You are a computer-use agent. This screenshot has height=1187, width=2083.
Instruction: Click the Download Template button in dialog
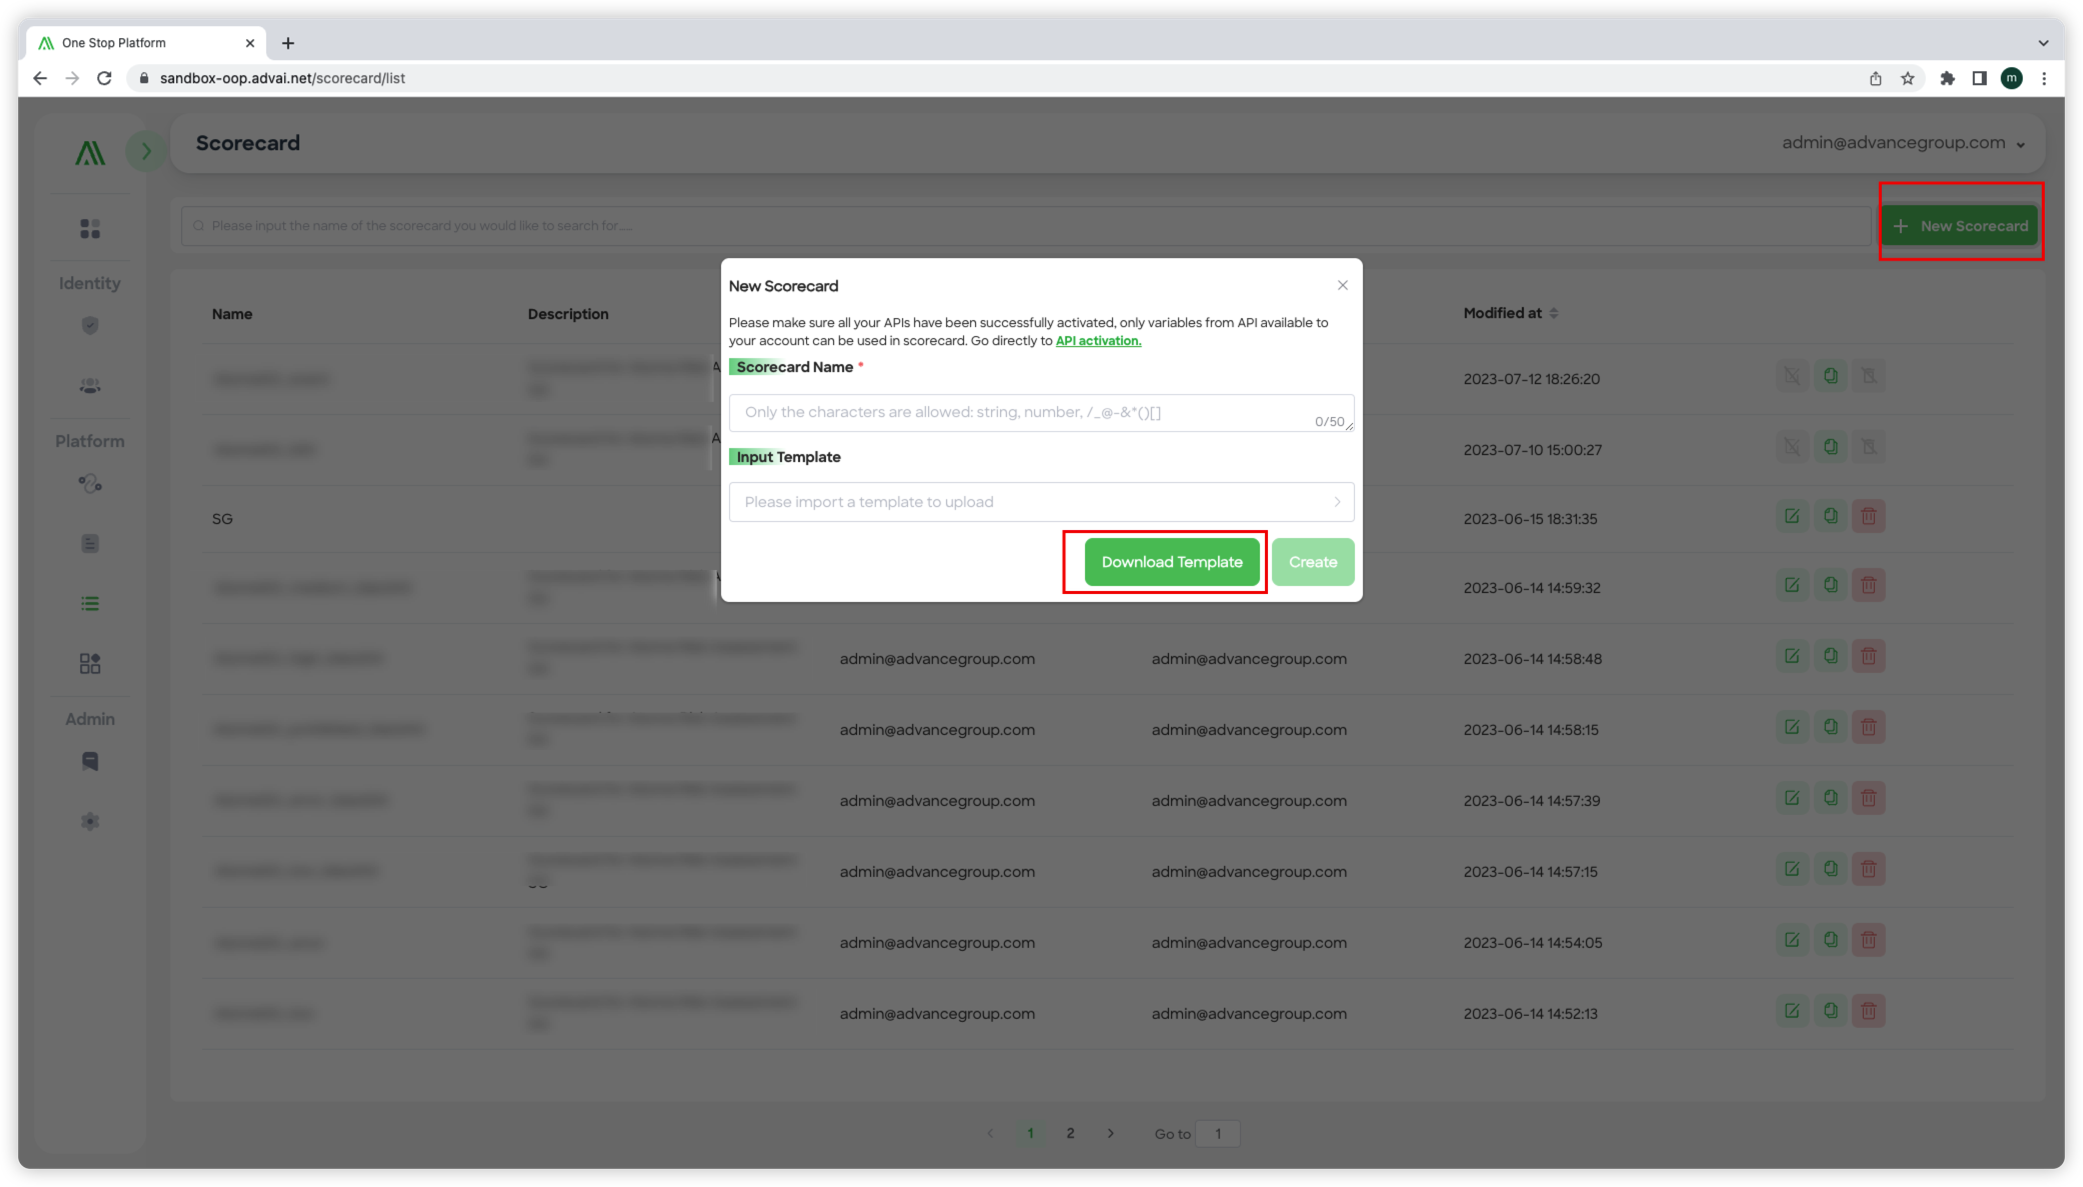tap(1172, 561)
